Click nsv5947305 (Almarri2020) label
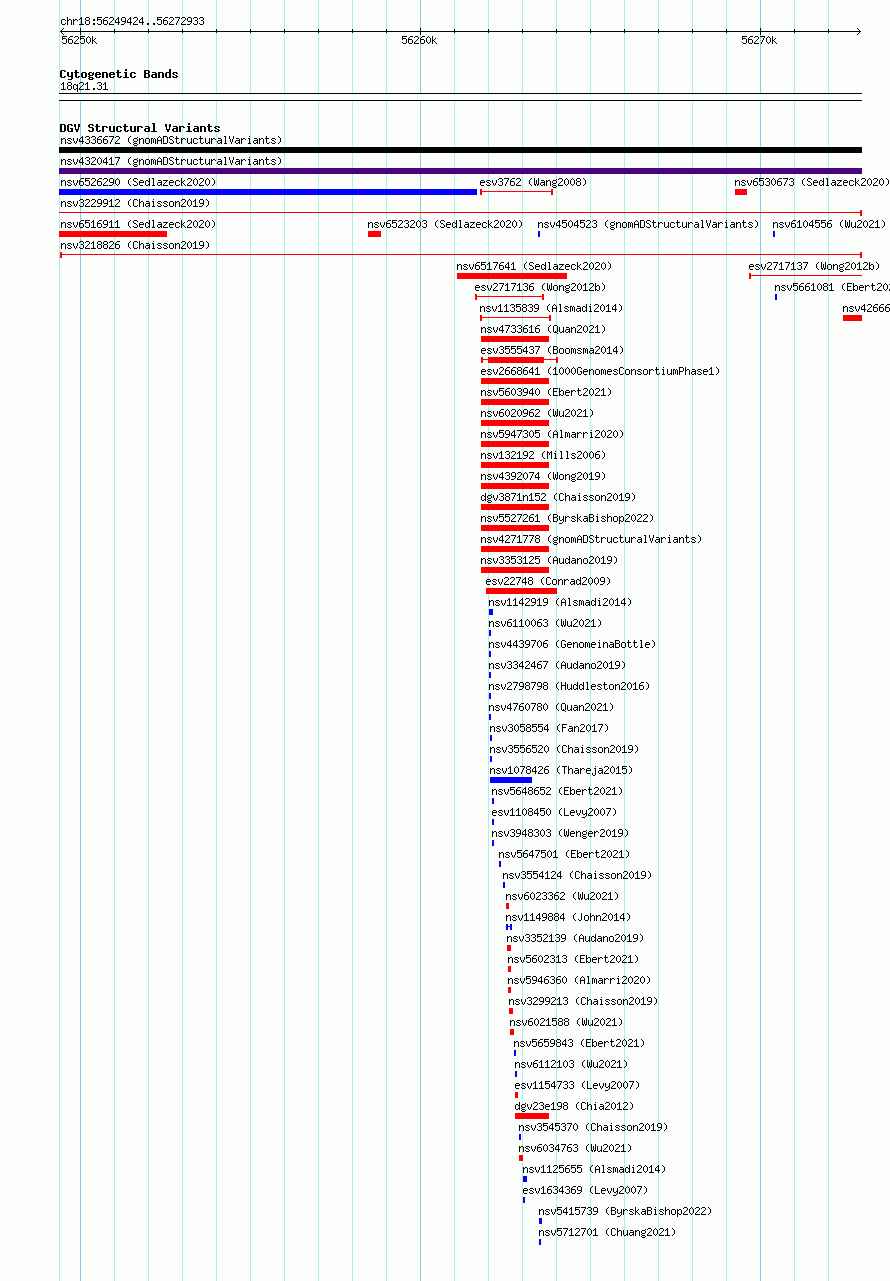 pos(552,434)
